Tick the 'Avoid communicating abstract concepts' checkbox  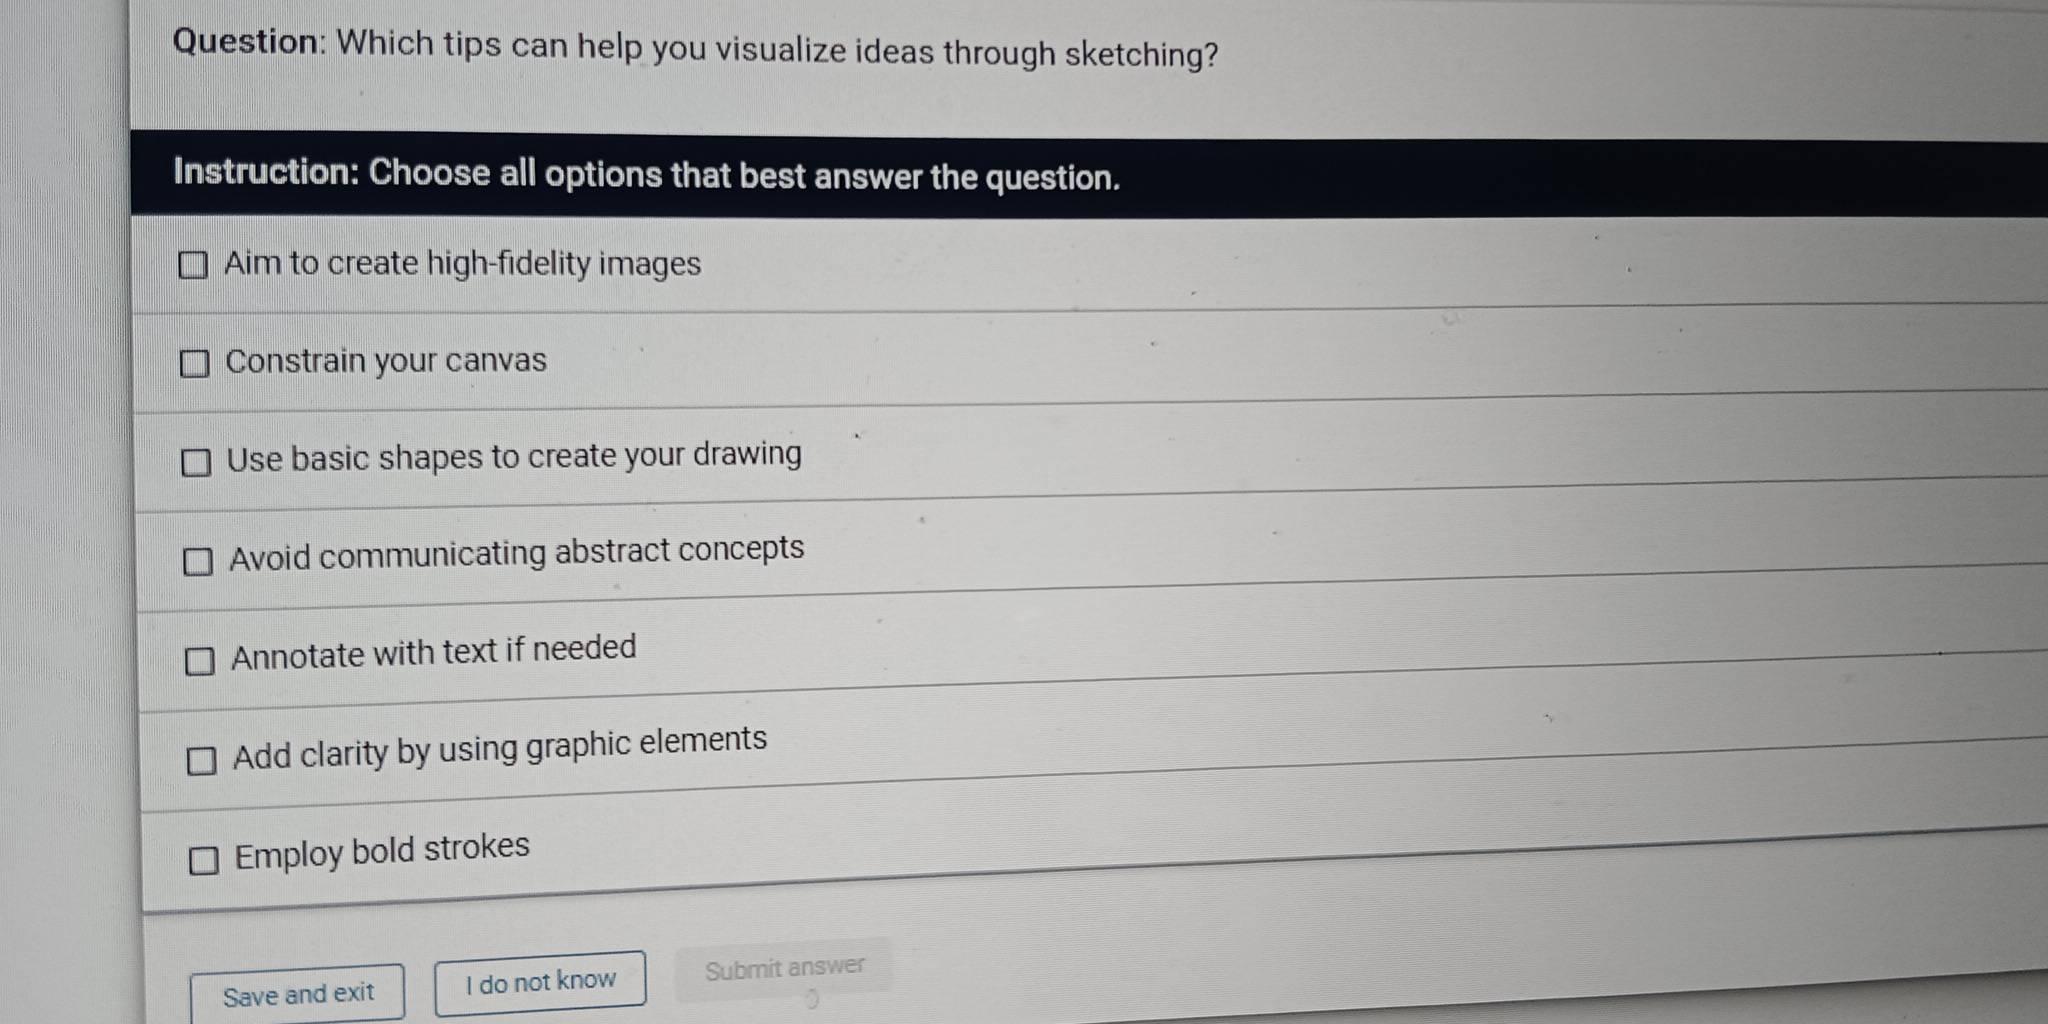tap(198, 561)
